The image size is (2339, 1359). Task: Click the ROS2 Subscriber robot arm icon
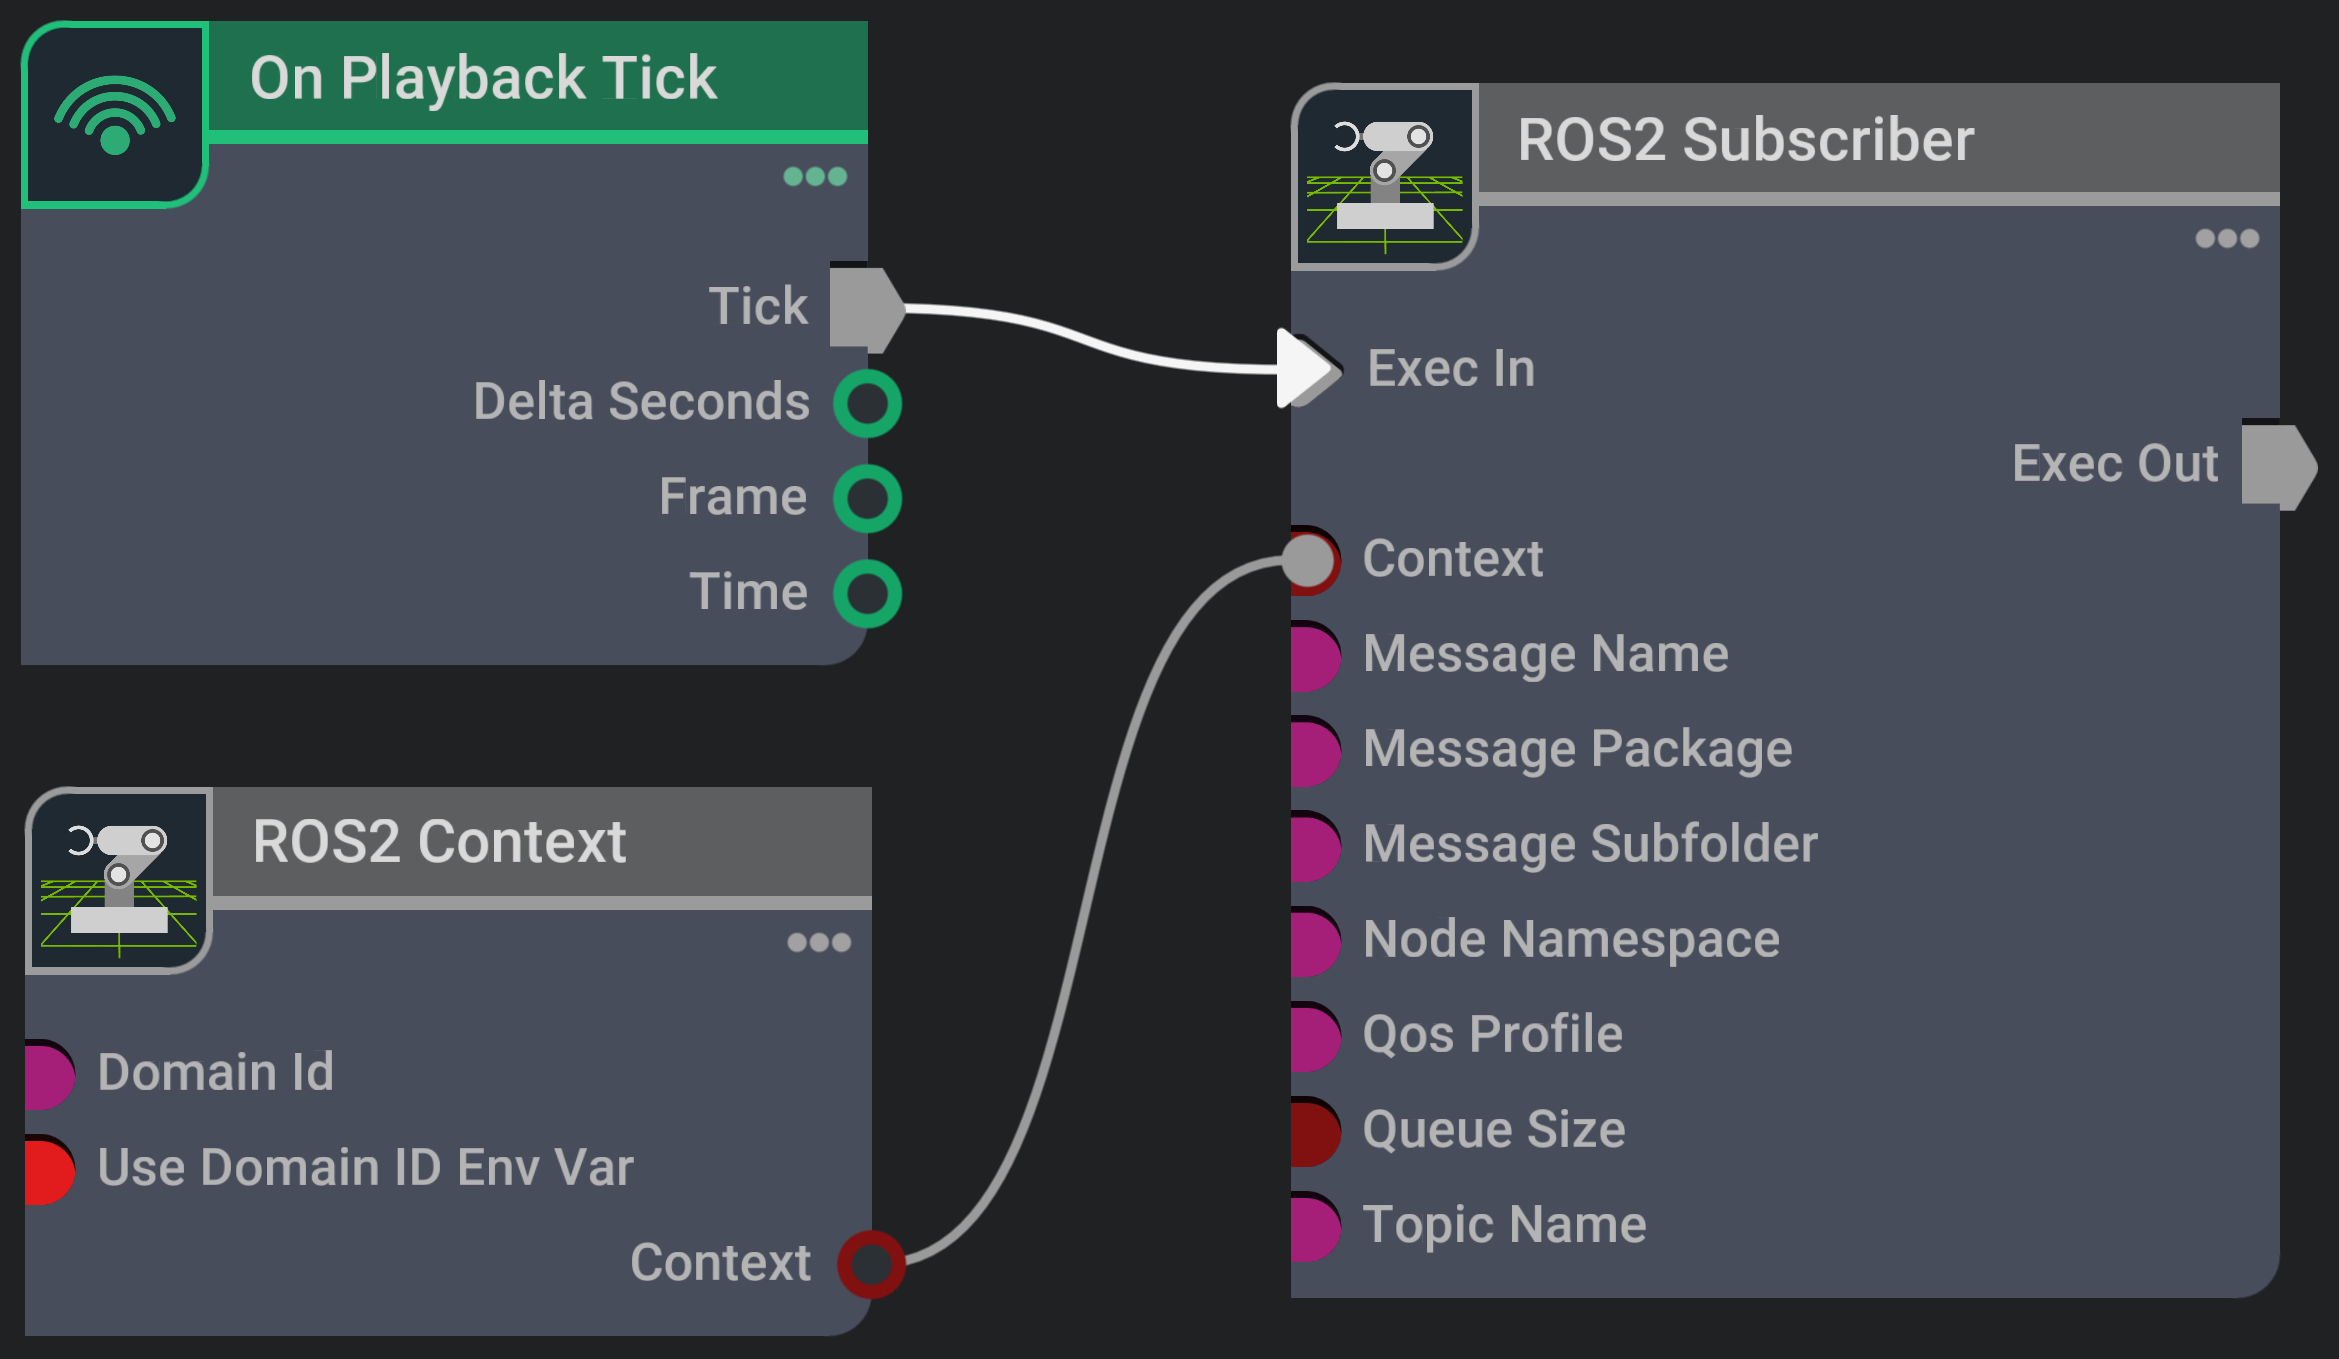pyautogui.click(x=1385, y=178)
